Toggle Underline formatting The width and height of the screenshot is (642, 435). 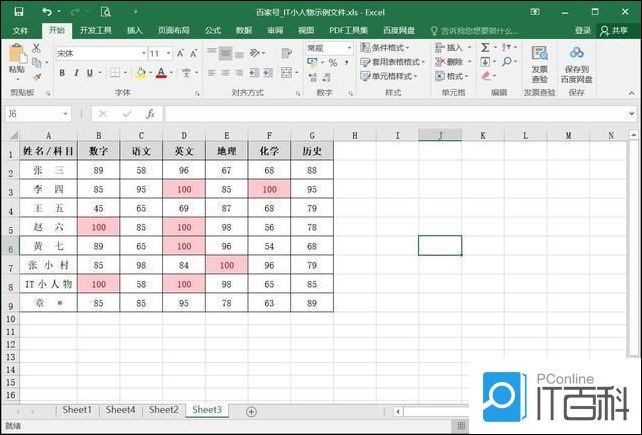pyautogui.click(x=90, y=73)
